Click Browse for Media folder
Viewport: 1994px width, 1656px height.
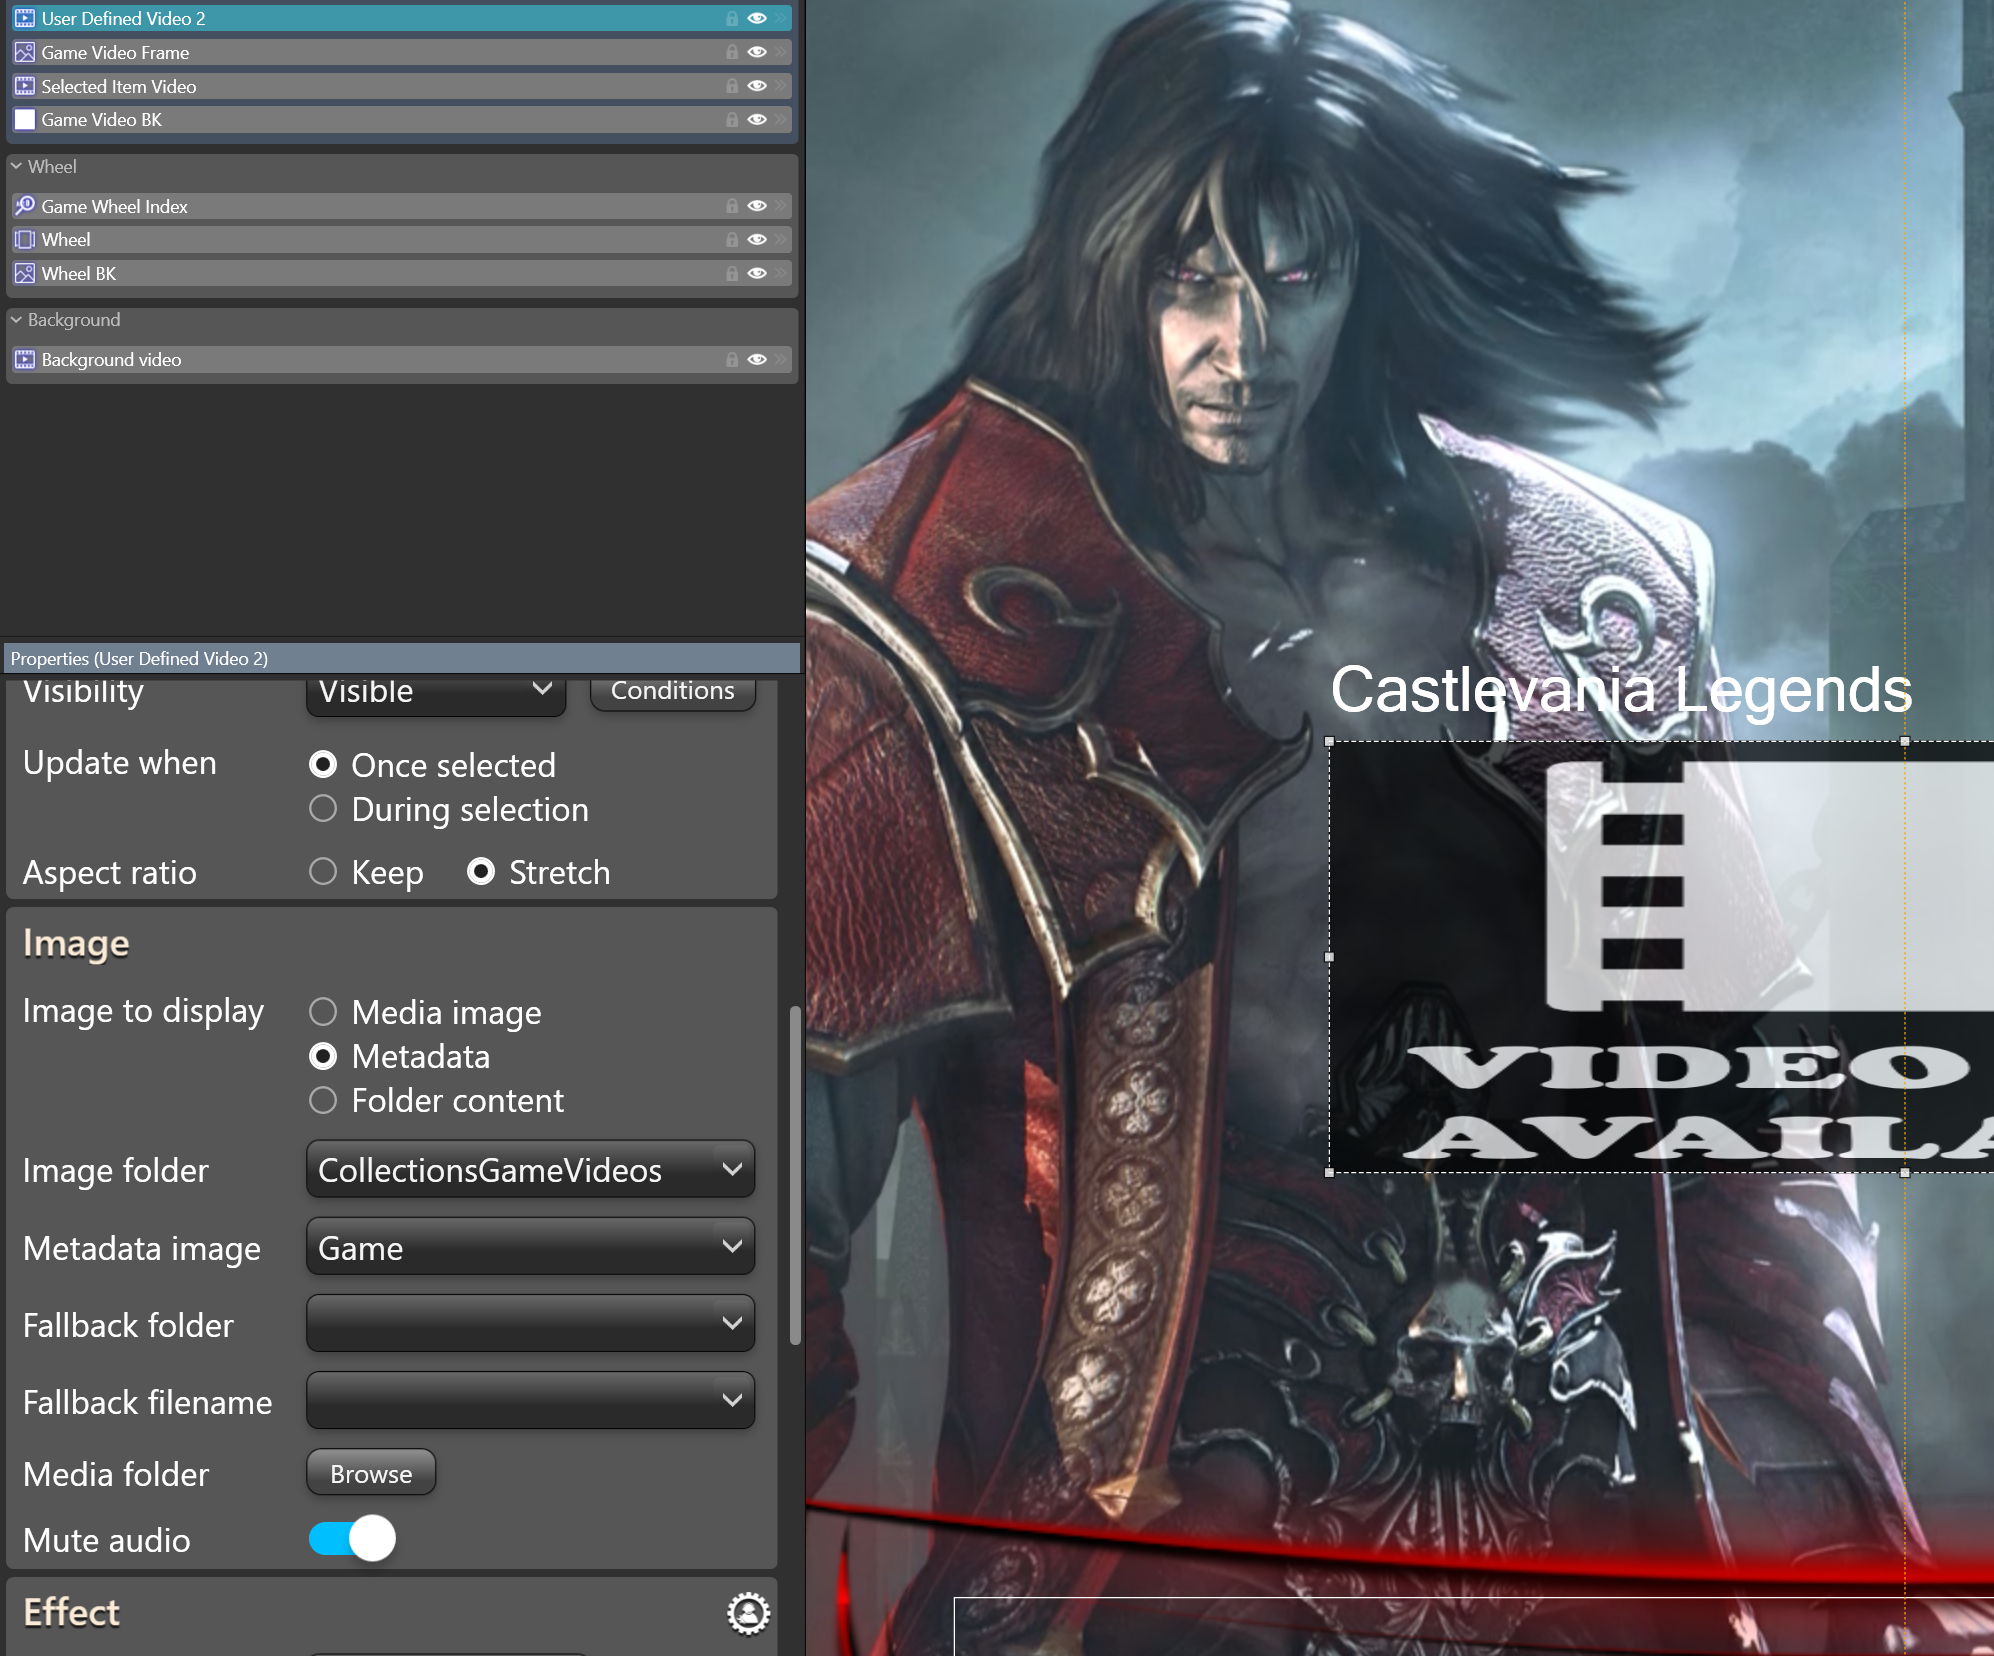pyautogui.click(x=371, y=1473)
